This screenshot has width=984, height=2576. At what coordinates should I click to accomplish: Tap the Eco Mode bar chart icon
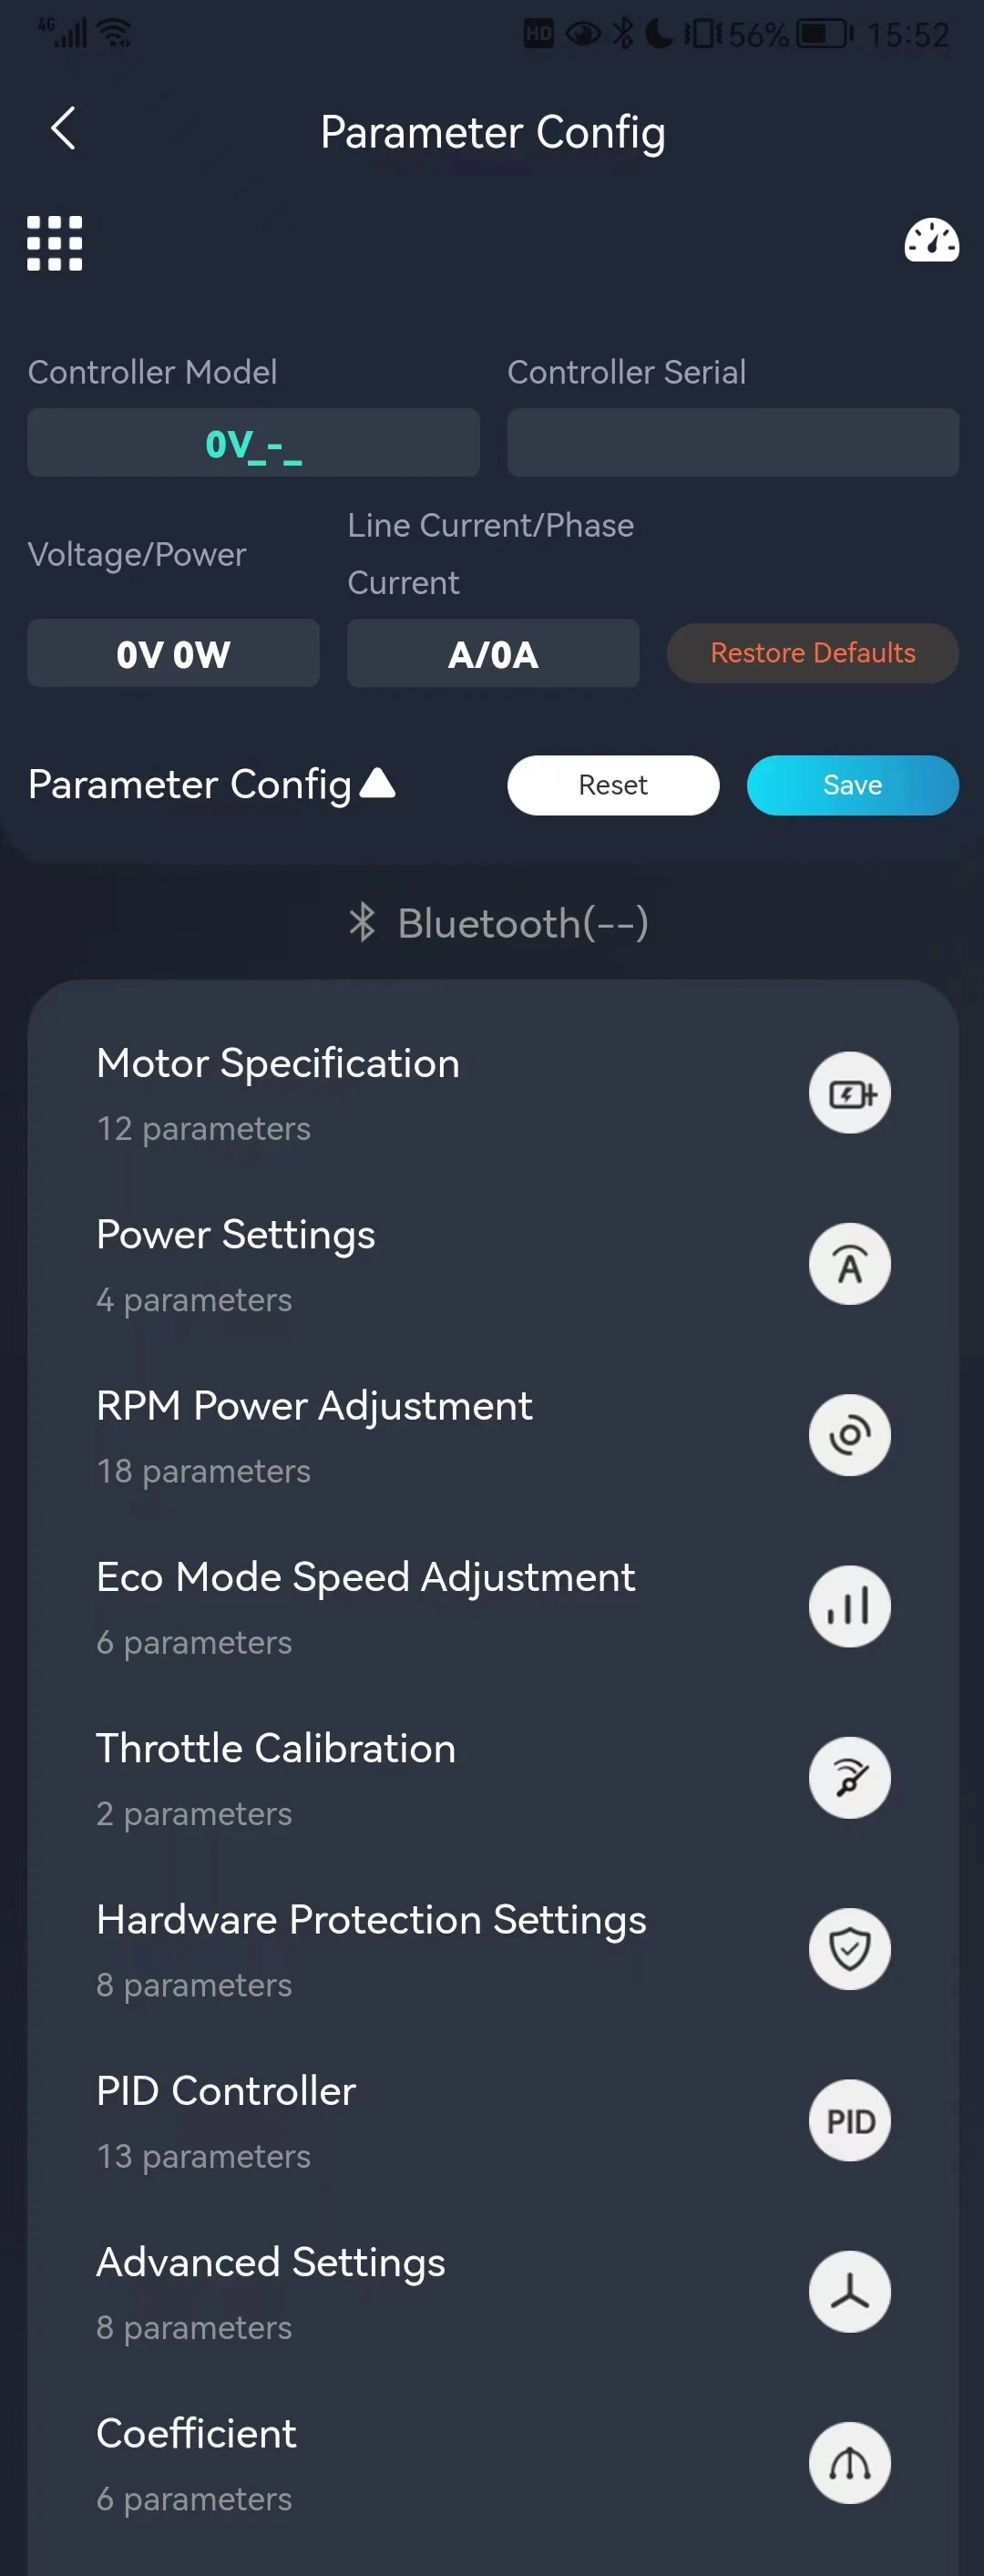(x=849, y=1606)
